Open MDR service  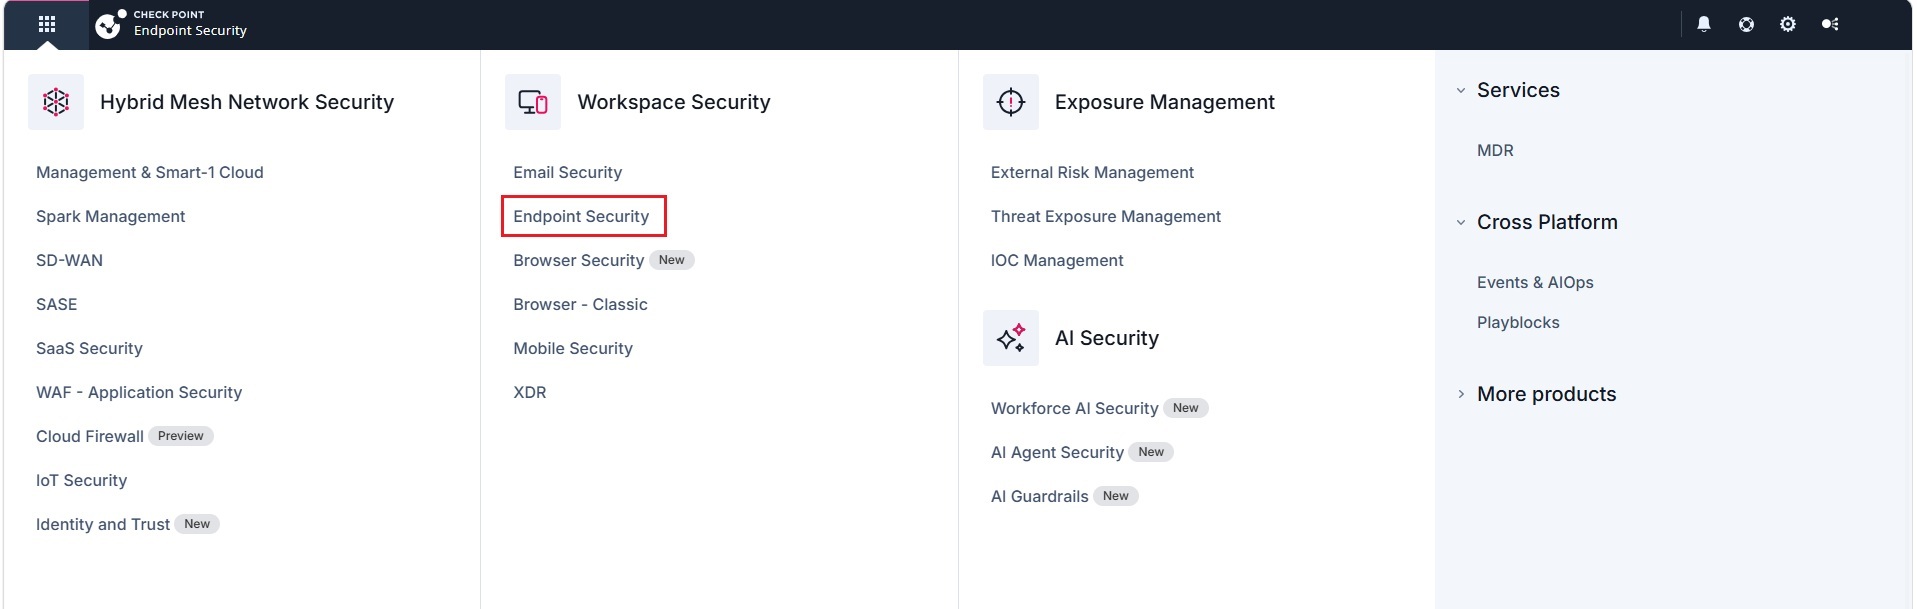coord(1495,150)
